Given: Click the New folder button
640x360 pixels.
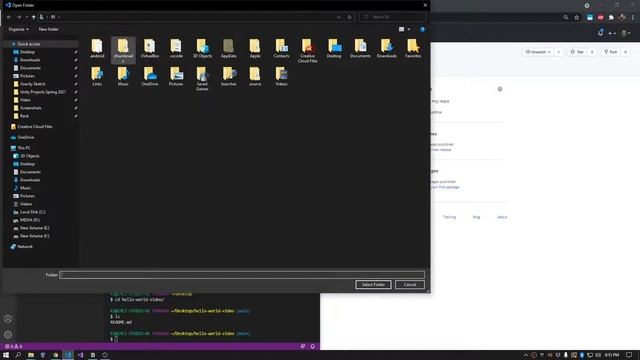Looking at the screenshot, I should (48, 29).
